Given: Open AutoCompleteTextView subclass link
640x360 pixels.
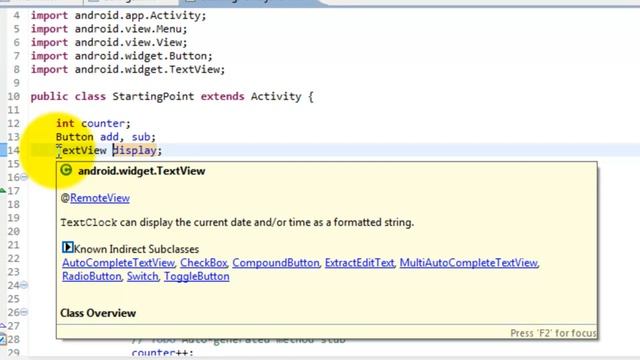Looking at the screenshot, I should (118, 263).
